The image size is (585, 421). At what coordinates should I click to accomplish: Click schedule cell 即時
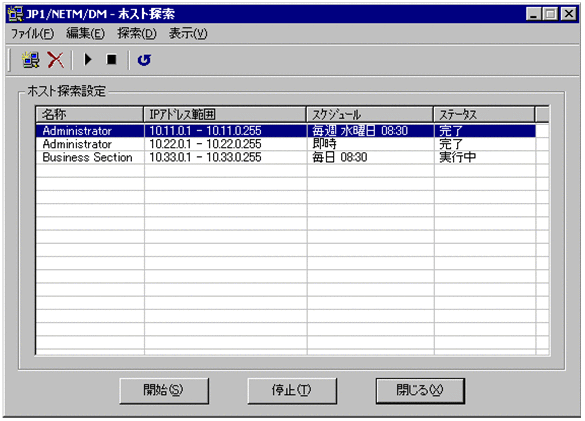coord(324,144)
